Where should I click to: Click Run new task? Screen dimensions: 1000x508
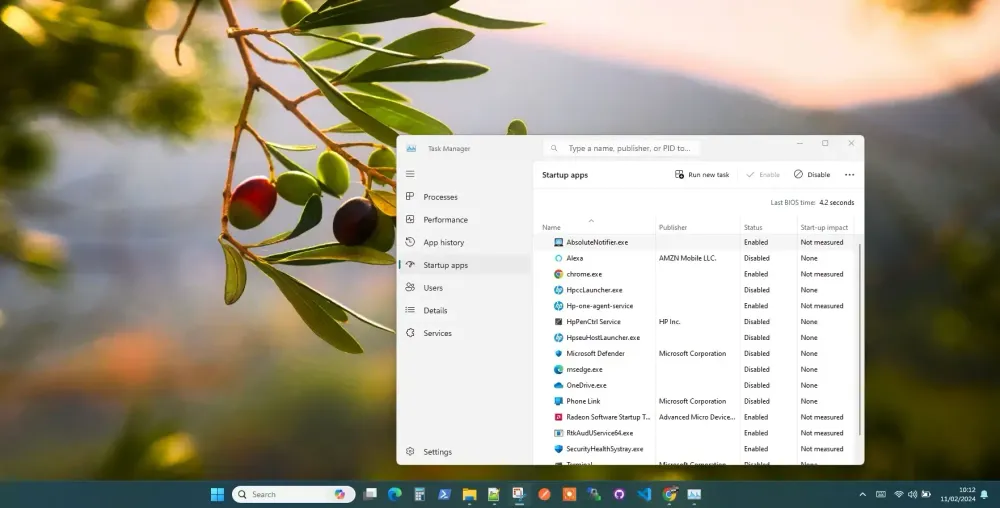[x=702, y=175]
